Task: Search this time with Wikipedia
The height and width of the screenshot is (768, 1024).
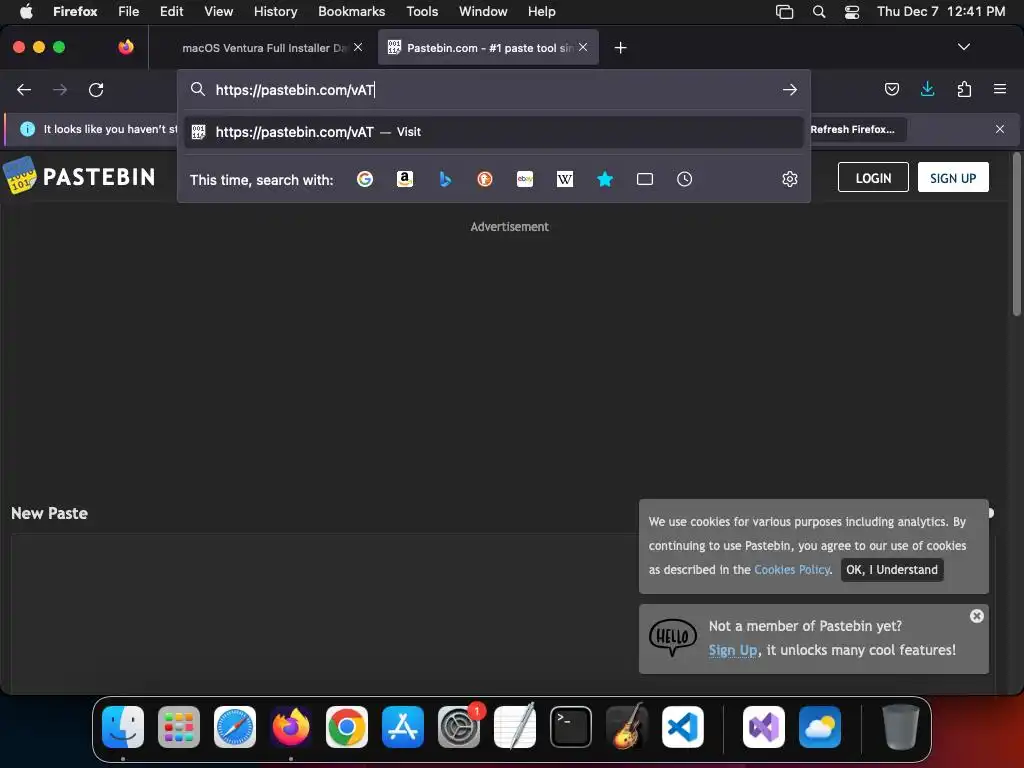Action: click(x=565, y=179)
